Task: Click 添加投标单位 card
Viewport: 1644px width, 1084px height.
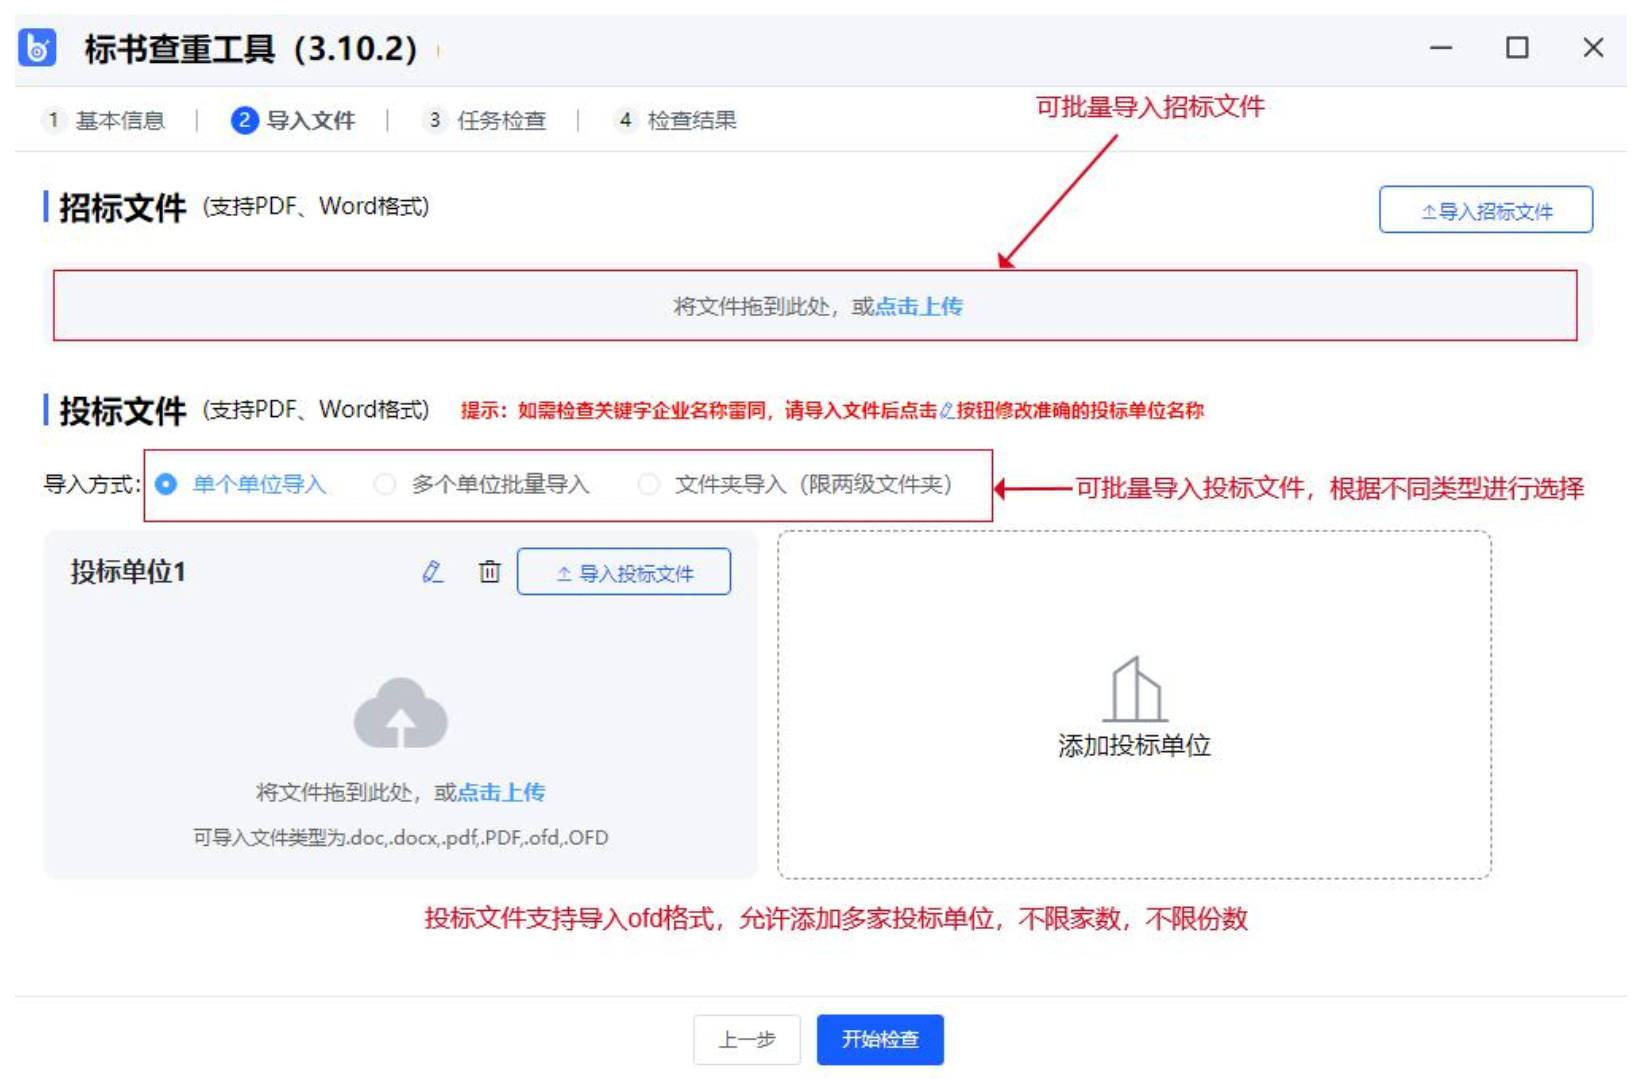Action: [x=1134, y=705]
